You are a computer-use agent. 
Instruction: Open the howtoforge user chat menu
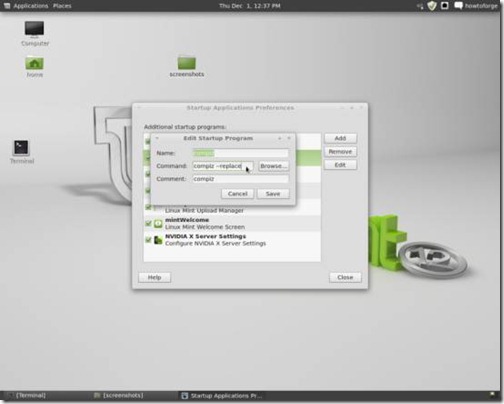(x=476, y=6)
